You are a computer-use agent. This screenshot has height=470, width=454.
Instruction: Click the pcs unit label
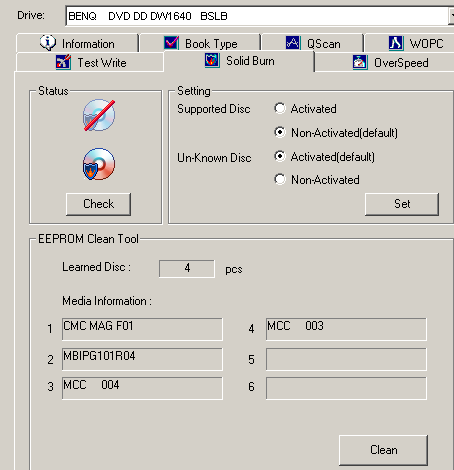[234, 269]
